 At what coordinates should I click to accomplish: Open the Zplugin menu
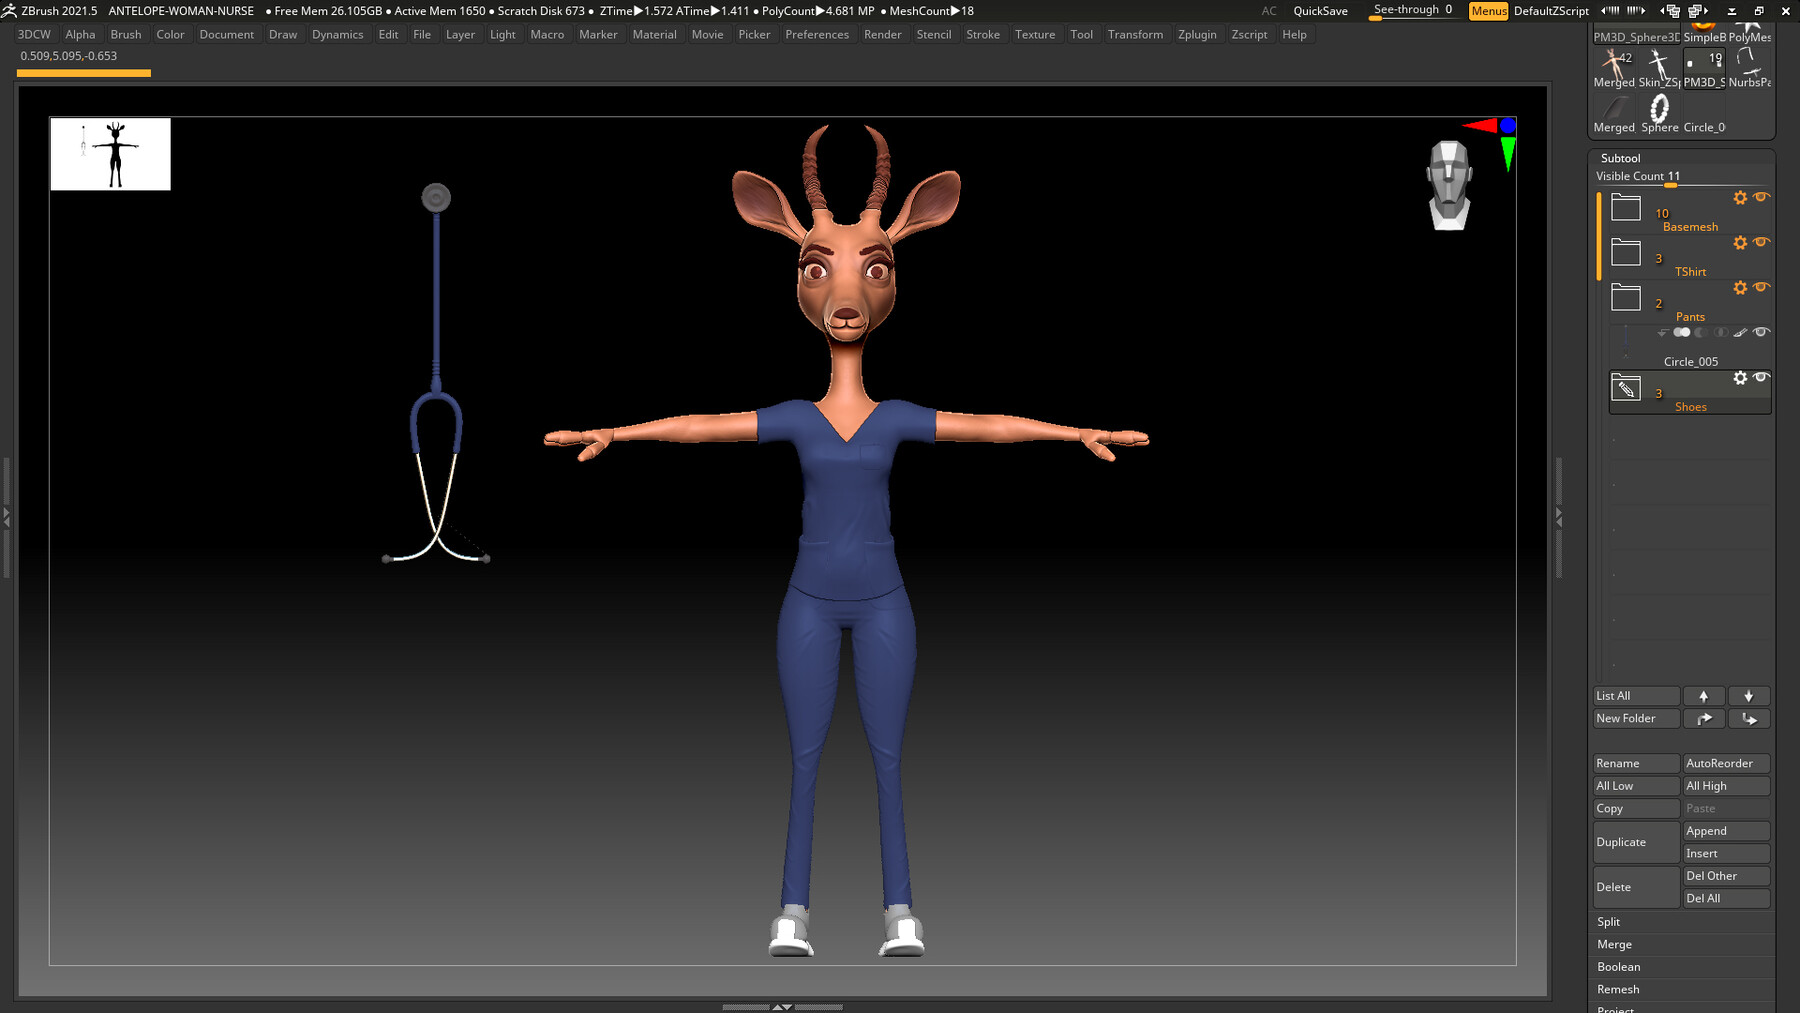[x=1197, y=34]
